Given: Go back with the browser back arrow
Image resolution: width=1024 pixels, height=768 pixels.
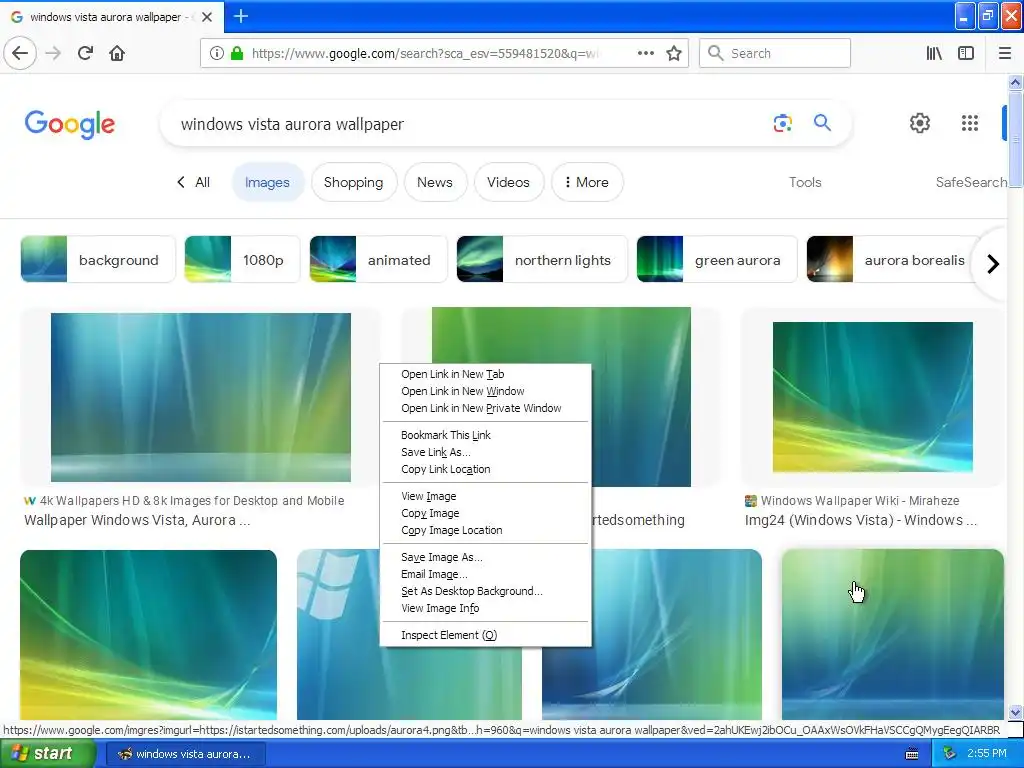Looking at the screenshot, I should click(x=20, y=53).
